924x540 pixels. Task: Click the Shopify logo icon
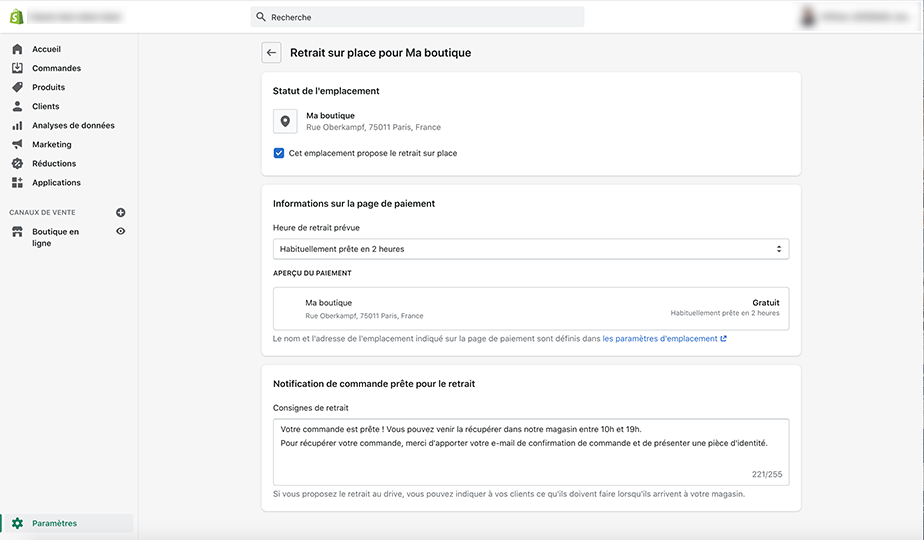click(x=16, y=17)
